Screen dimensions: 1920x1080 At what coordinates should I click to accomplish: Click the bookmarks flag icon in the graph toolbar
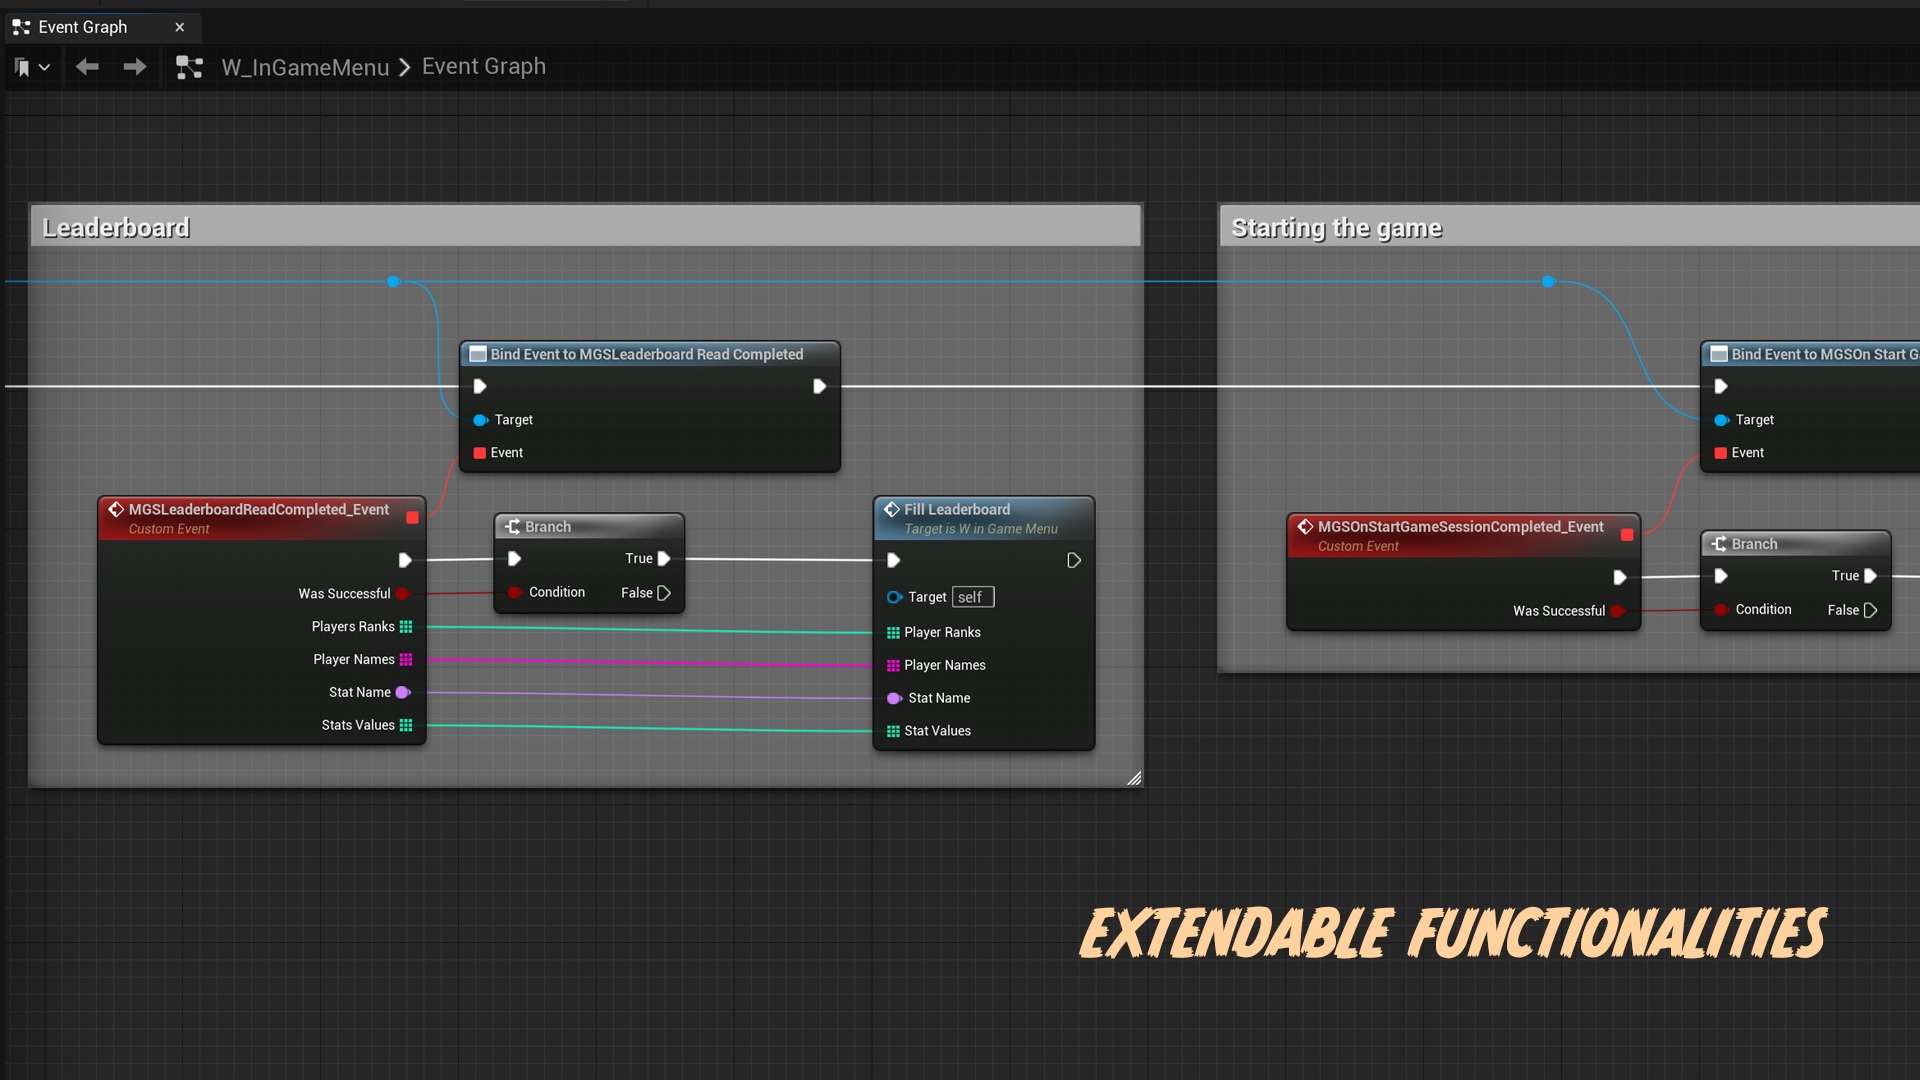tap(22, 66)
